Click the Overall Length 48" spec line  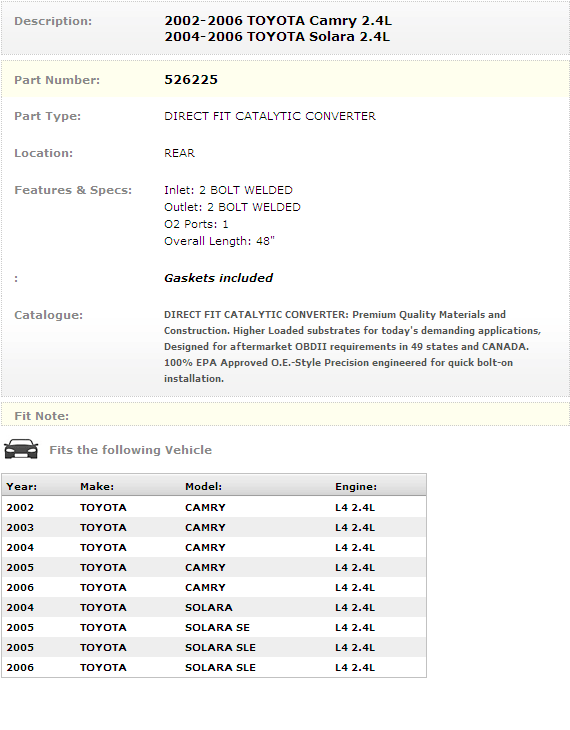pos(219,241)
